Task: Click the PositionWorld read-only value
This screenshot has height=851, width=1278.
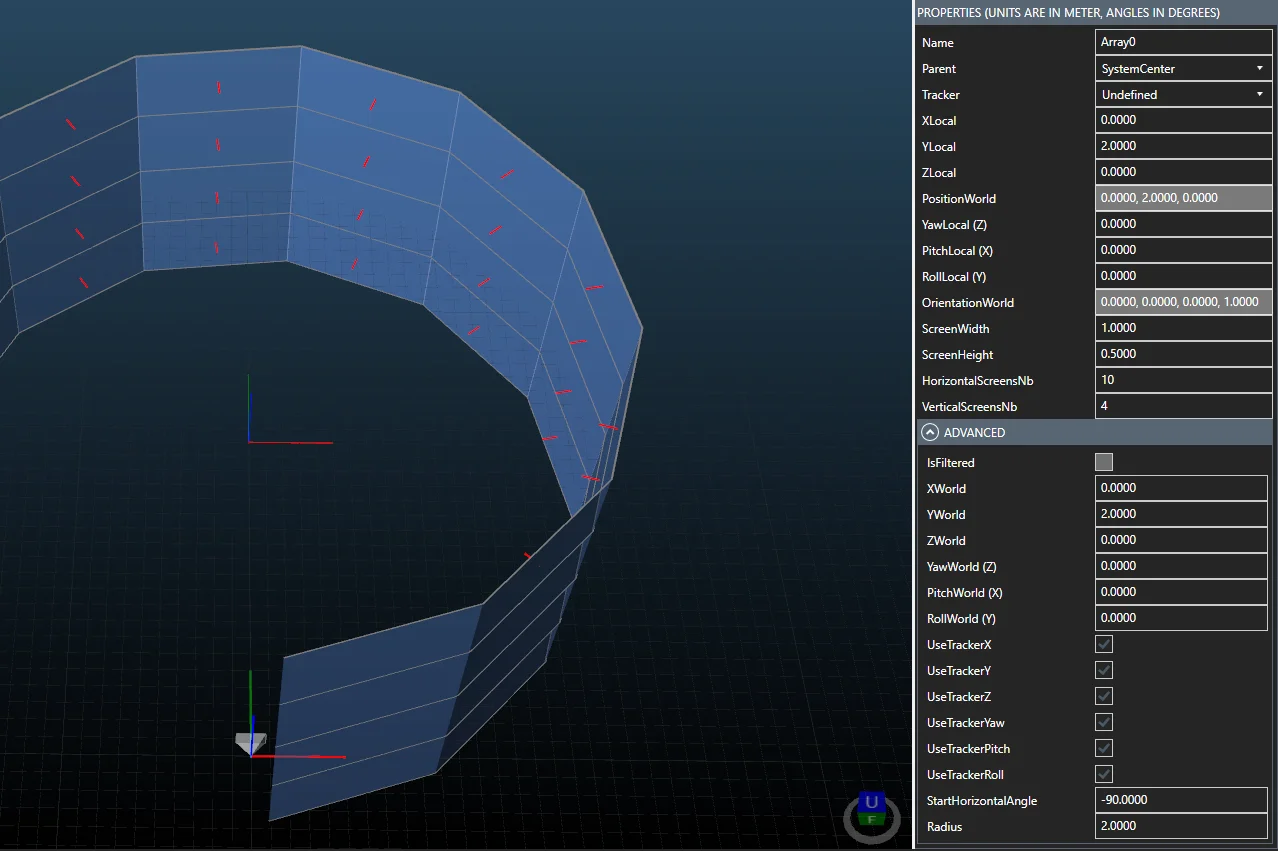Action: point(1184,199)
